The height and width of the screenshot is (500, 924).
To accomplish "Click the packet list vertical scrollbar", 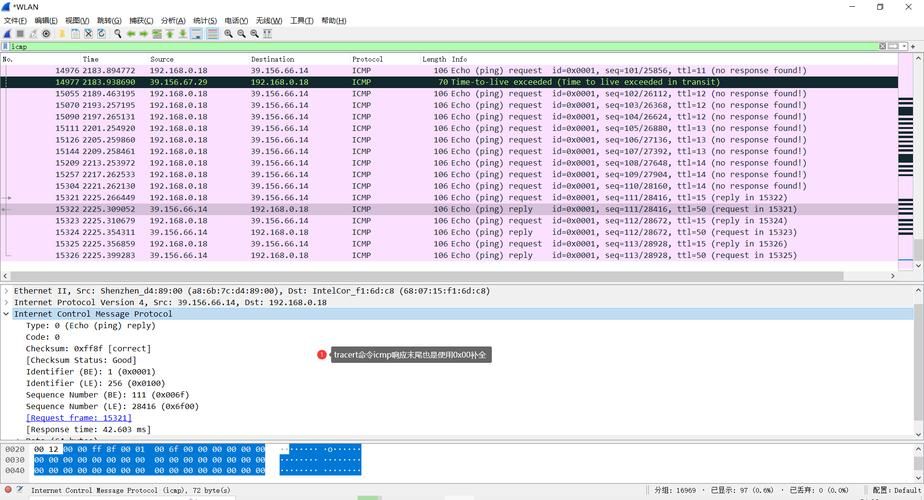I will [x=919, y=248].
